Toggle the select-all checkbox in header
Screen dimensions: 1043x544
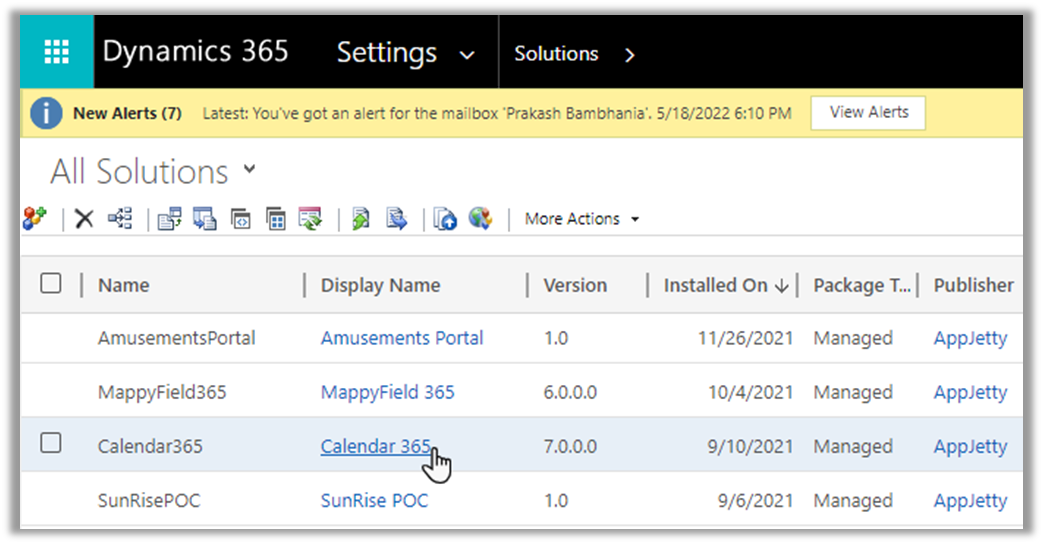(51, 284)
